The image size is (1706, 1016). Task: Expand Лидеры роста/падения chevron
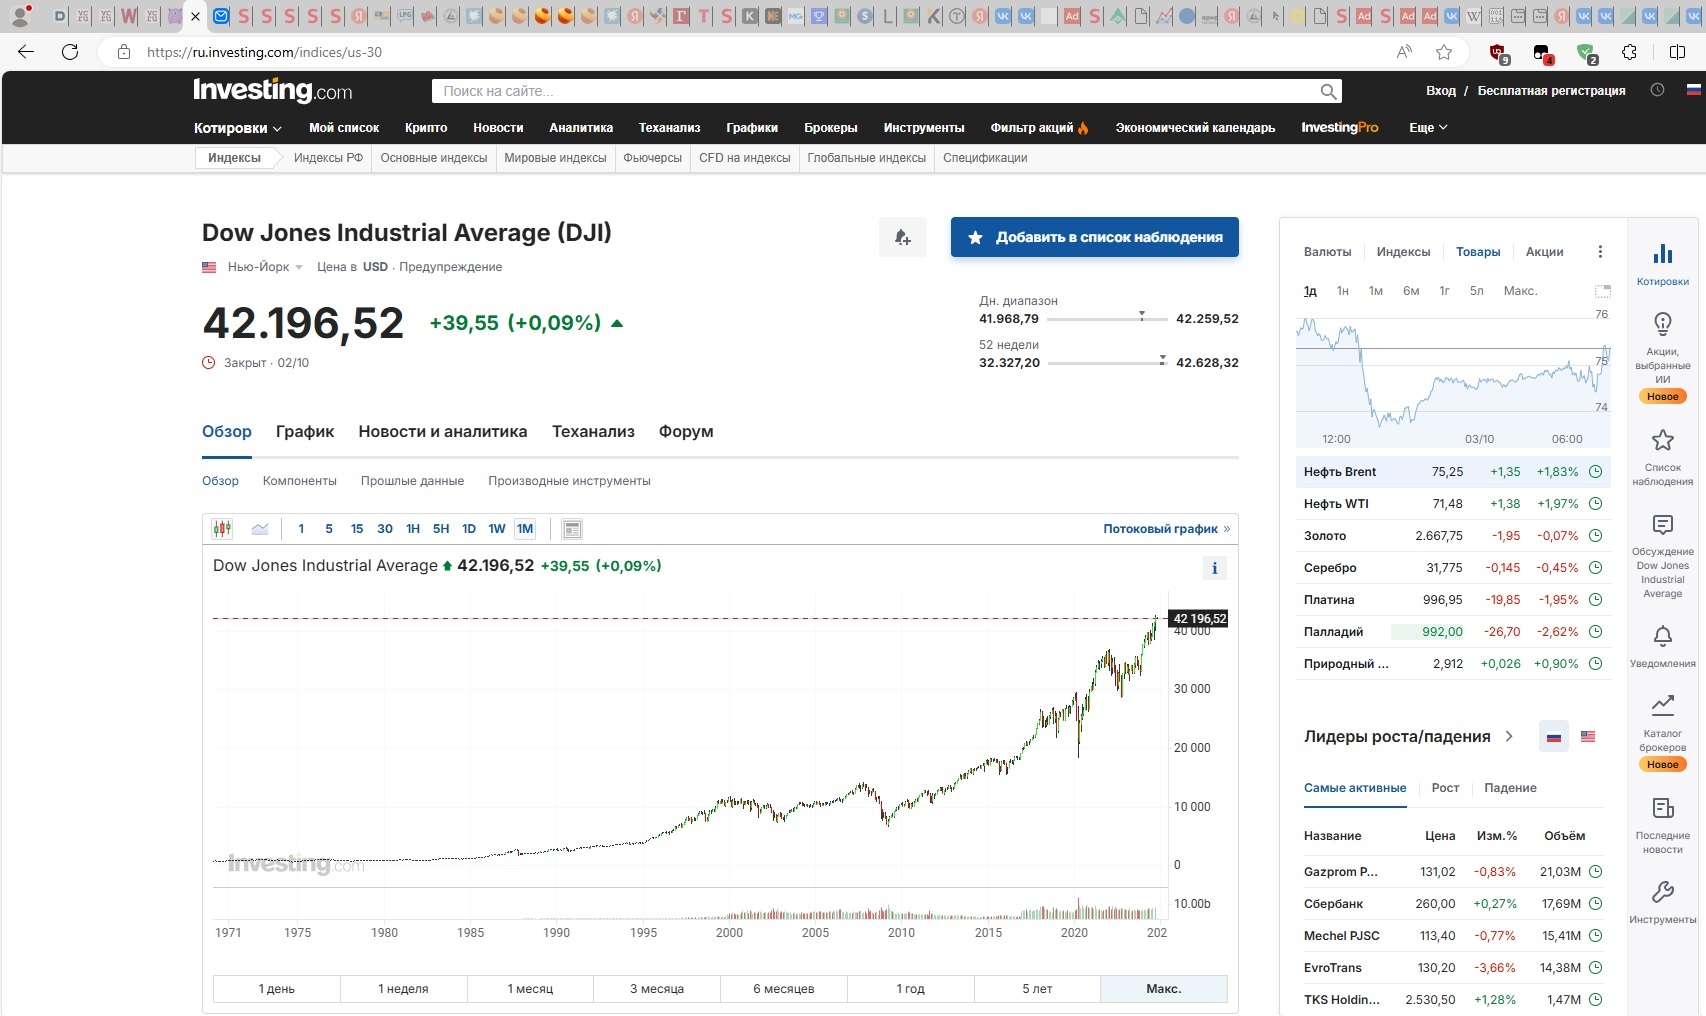pos(1509,737)
